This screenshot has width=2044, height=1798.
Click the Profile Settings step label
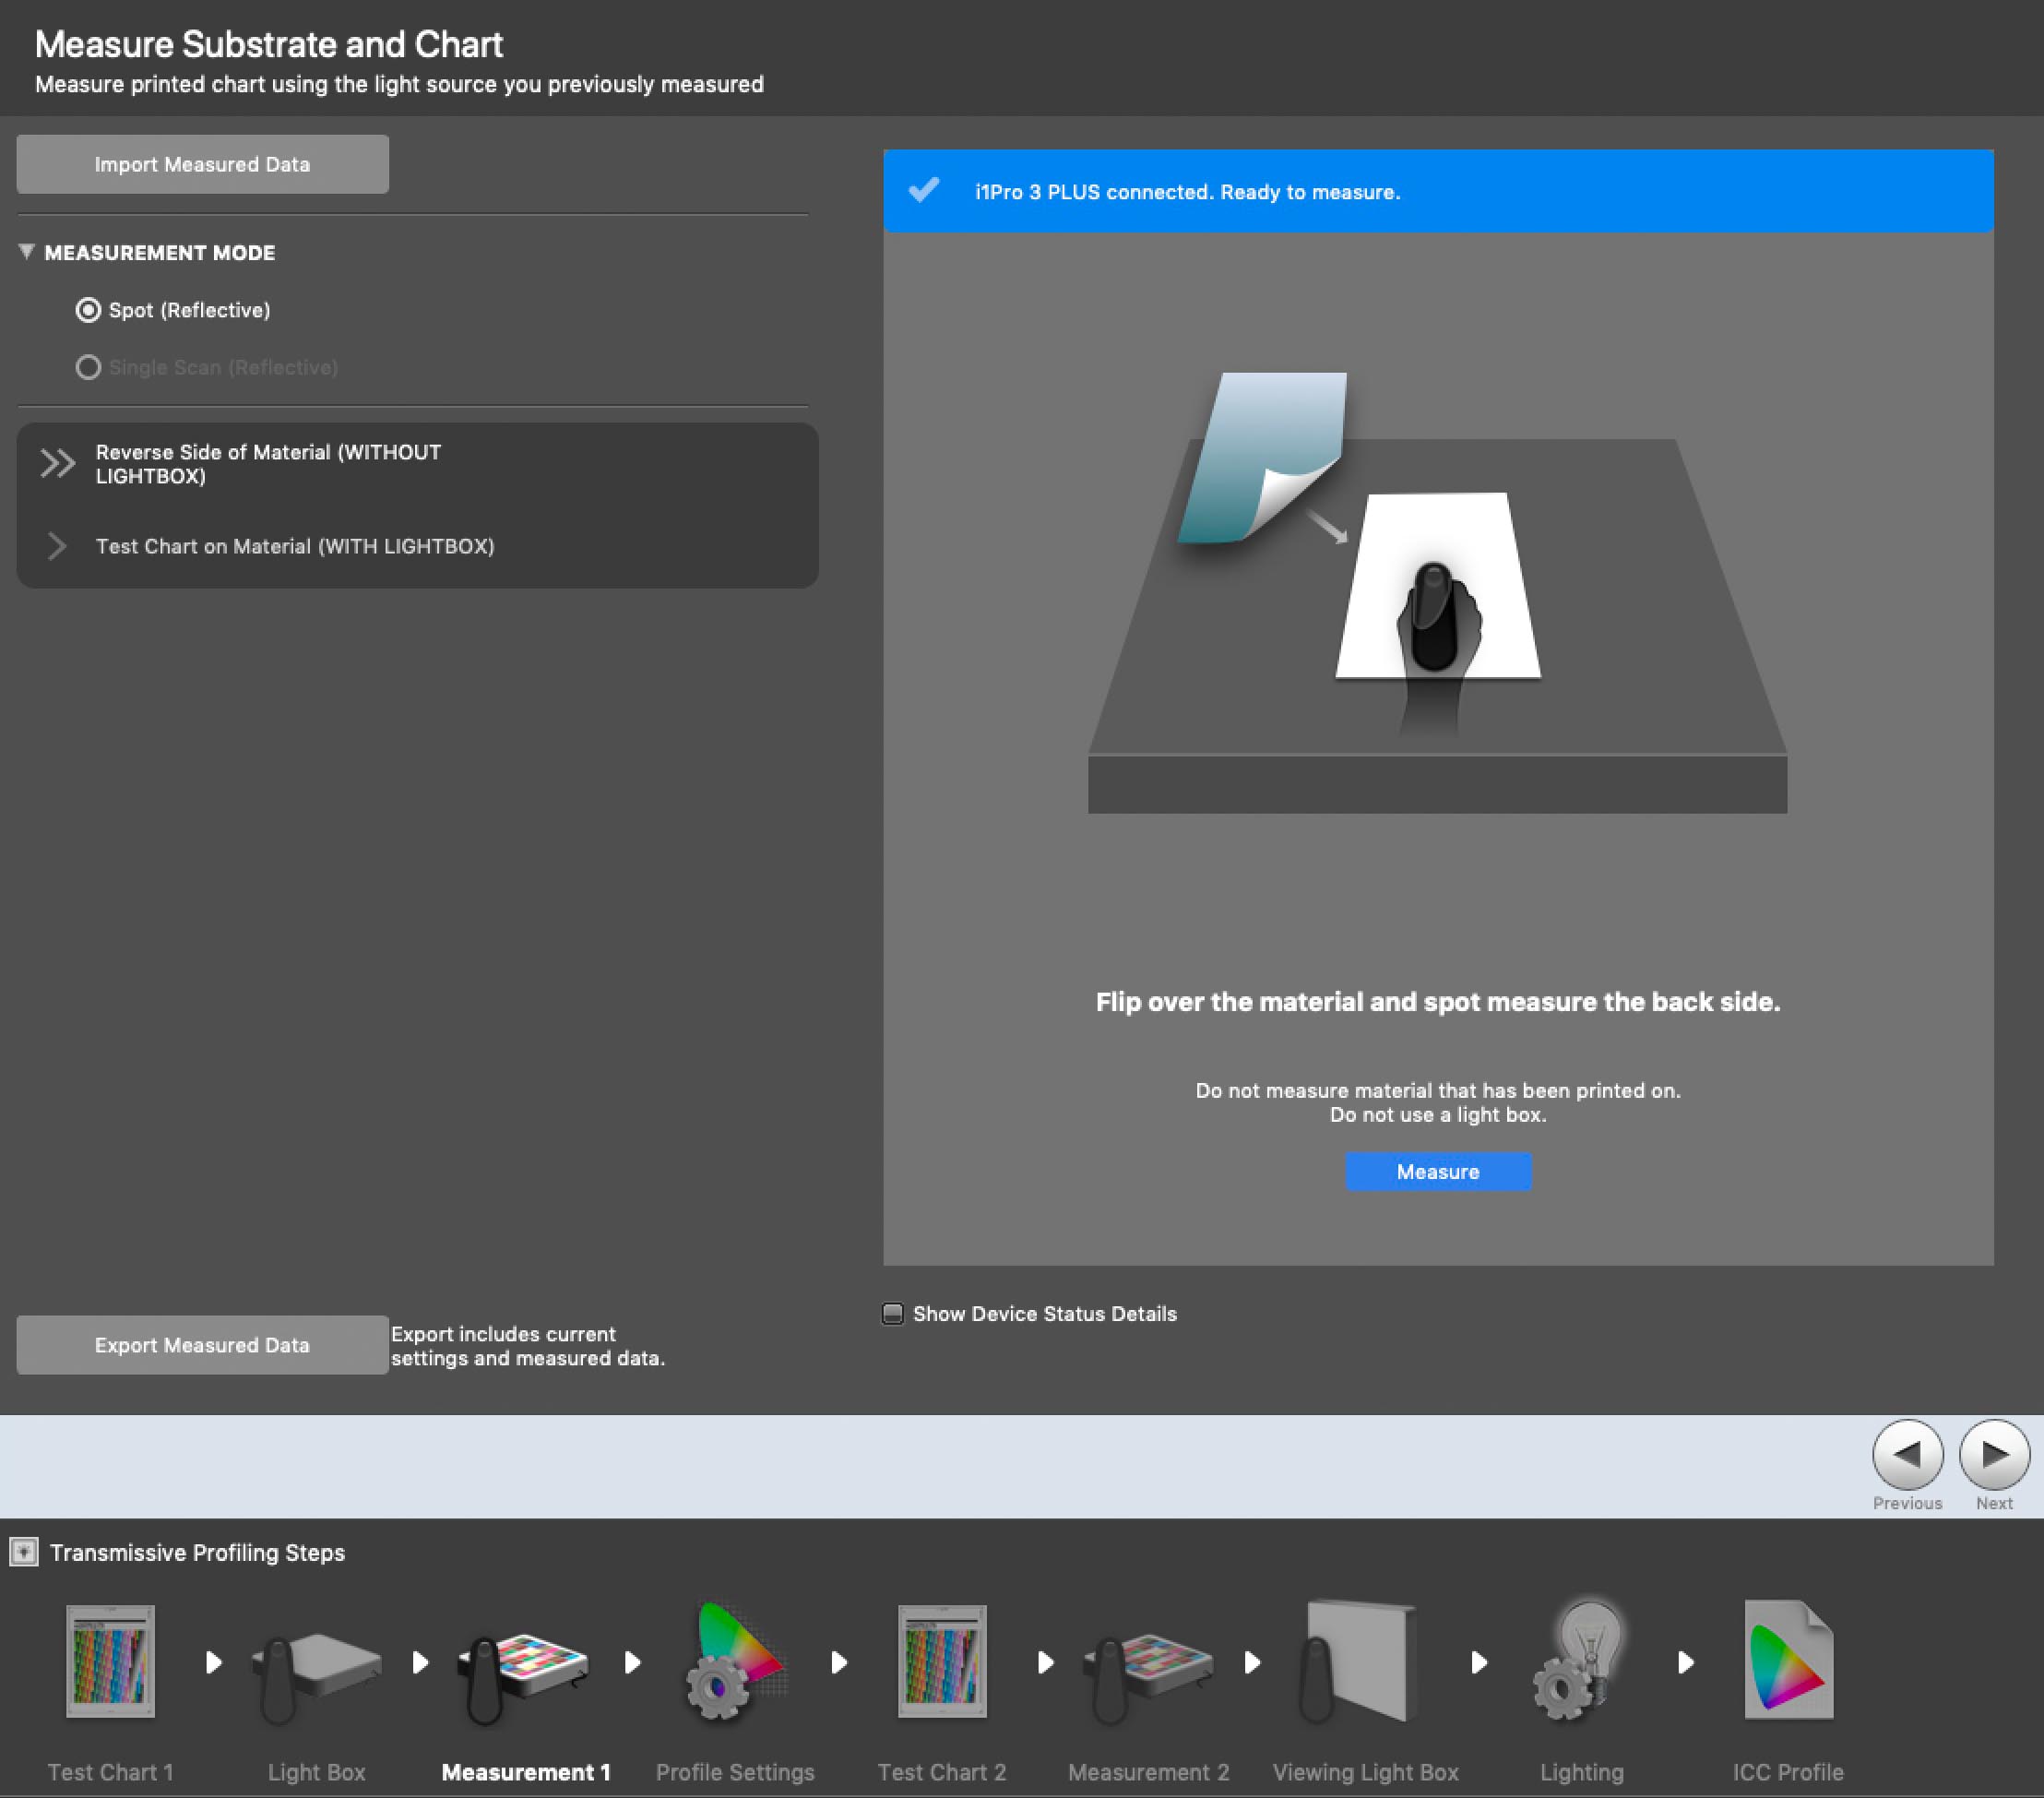735,1772
